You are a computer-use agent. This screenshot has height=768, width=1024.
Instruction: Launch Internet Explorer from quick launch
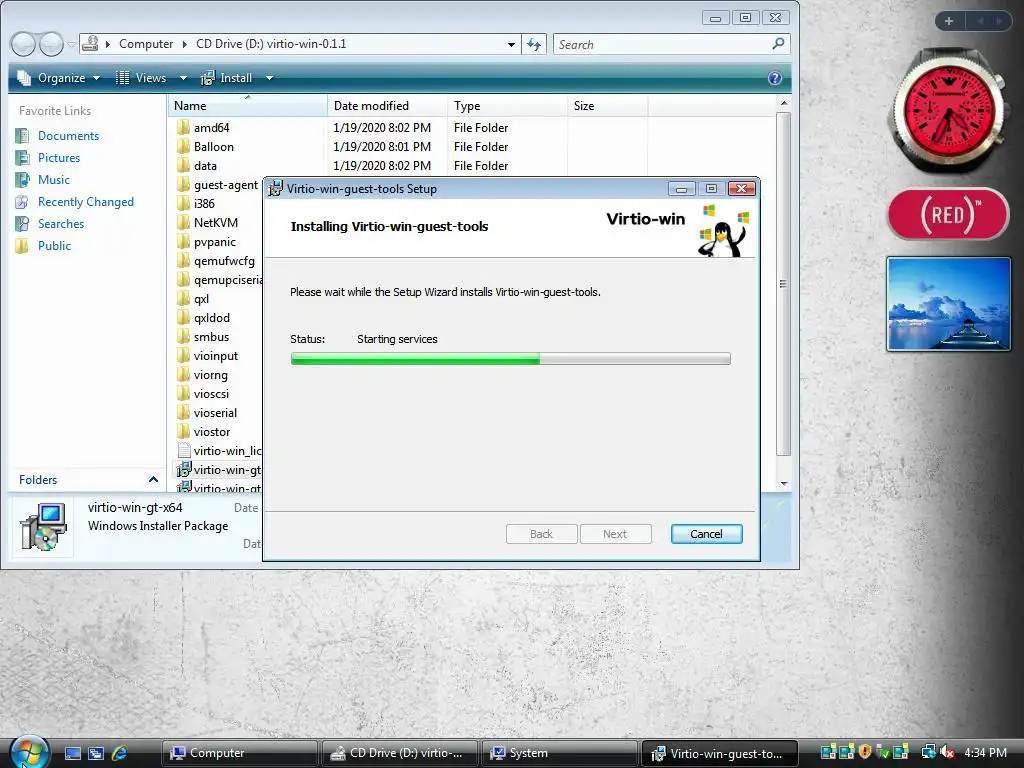(120, 753)
